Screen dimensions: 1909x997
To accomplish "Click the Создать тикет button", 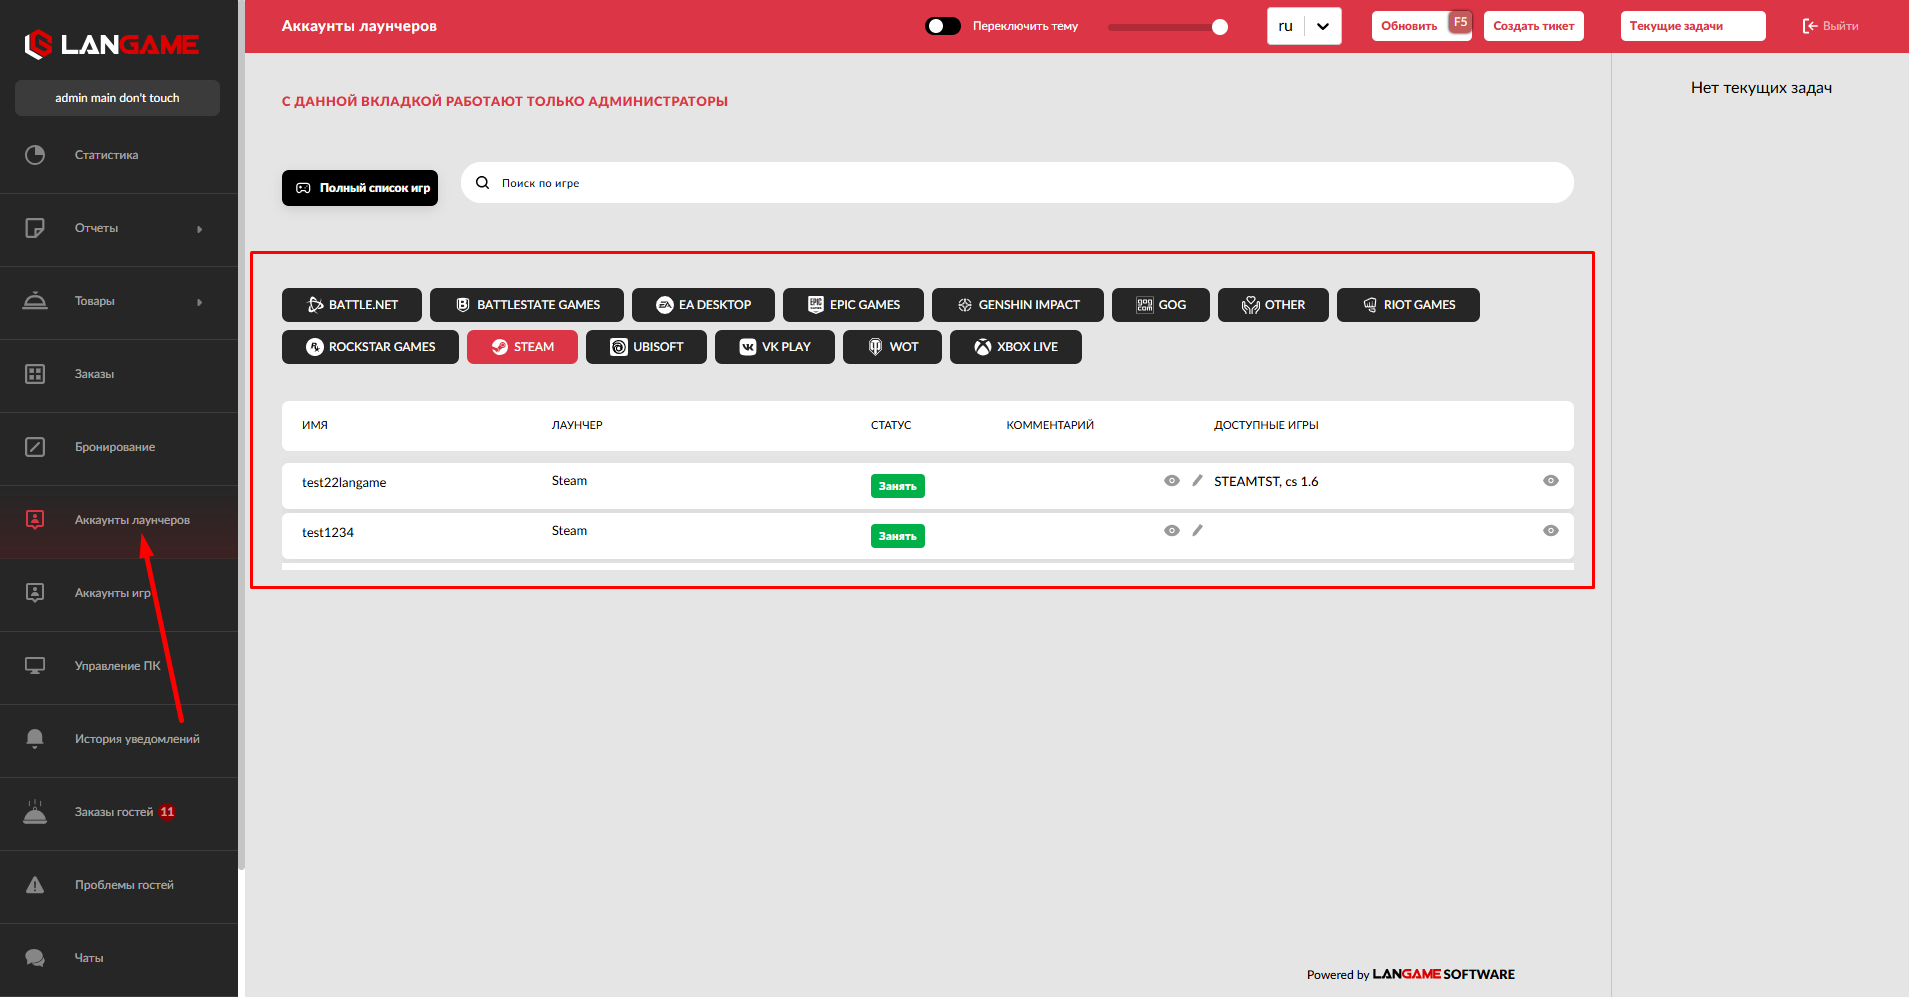I will coord(1534,26).
